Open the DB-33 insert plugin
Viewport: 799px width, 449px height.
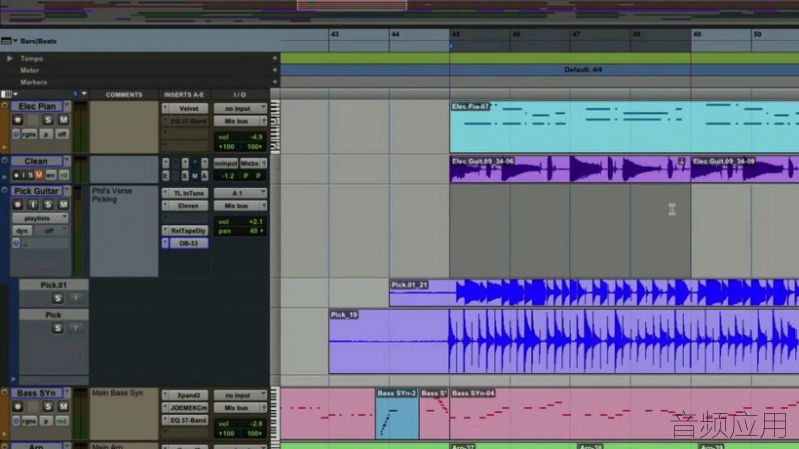pyautogui.click(x=189, y=243)
